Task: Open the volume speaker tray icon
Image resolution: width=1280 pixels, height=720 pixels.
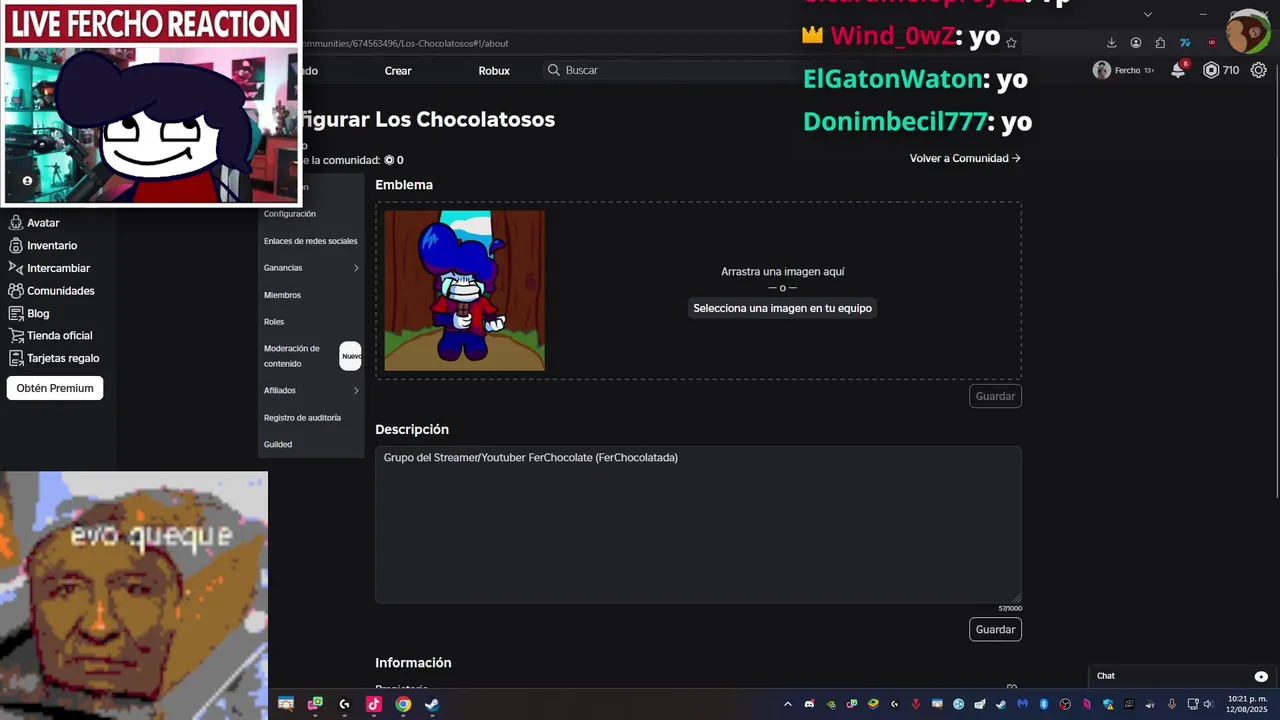Action: tap(1208, 704)
